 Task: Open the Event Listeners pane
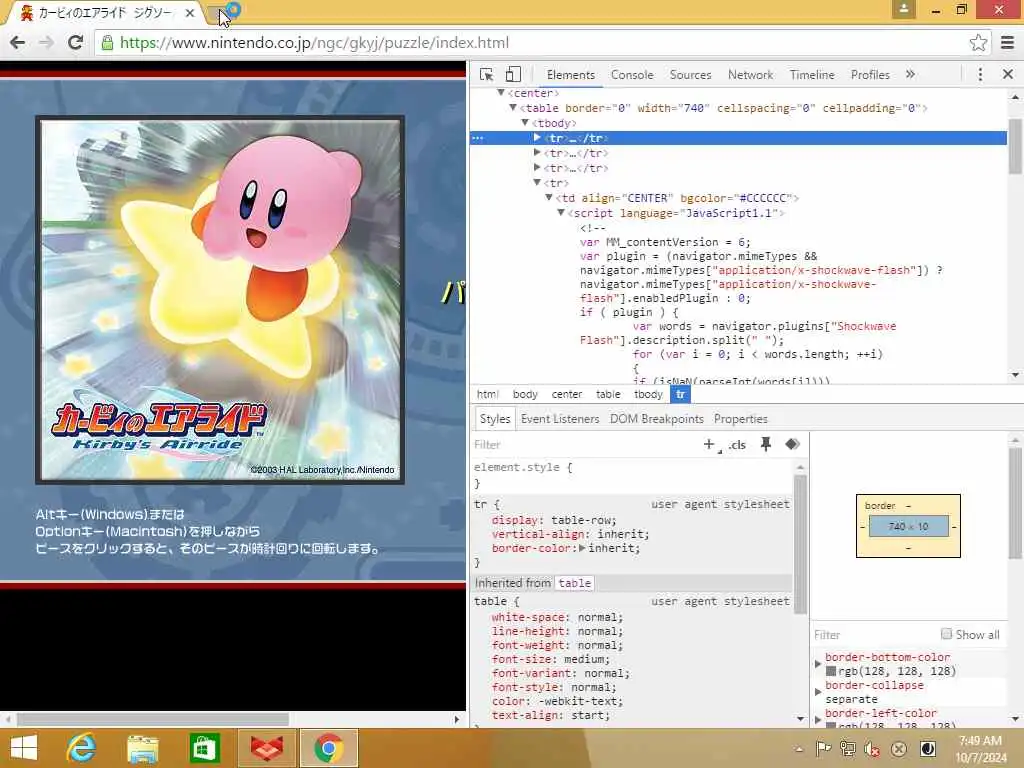pyautogui.click(x=560, y=419)
